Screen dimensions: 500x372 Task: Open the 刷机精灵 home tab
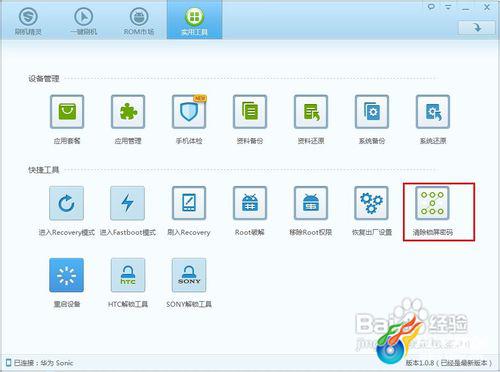click(x=28, y=21)
